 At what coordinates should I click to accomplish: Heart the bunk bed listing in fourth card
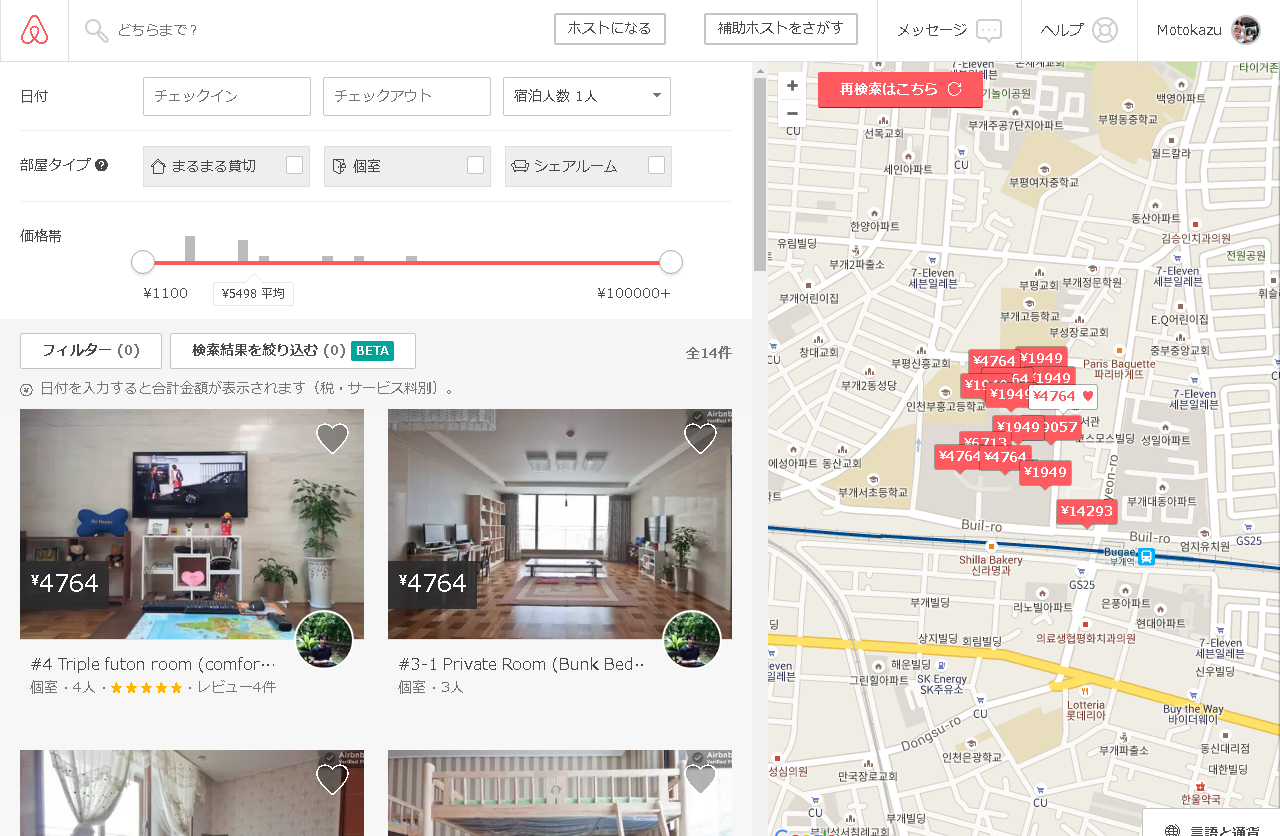(x=700, y=778)
